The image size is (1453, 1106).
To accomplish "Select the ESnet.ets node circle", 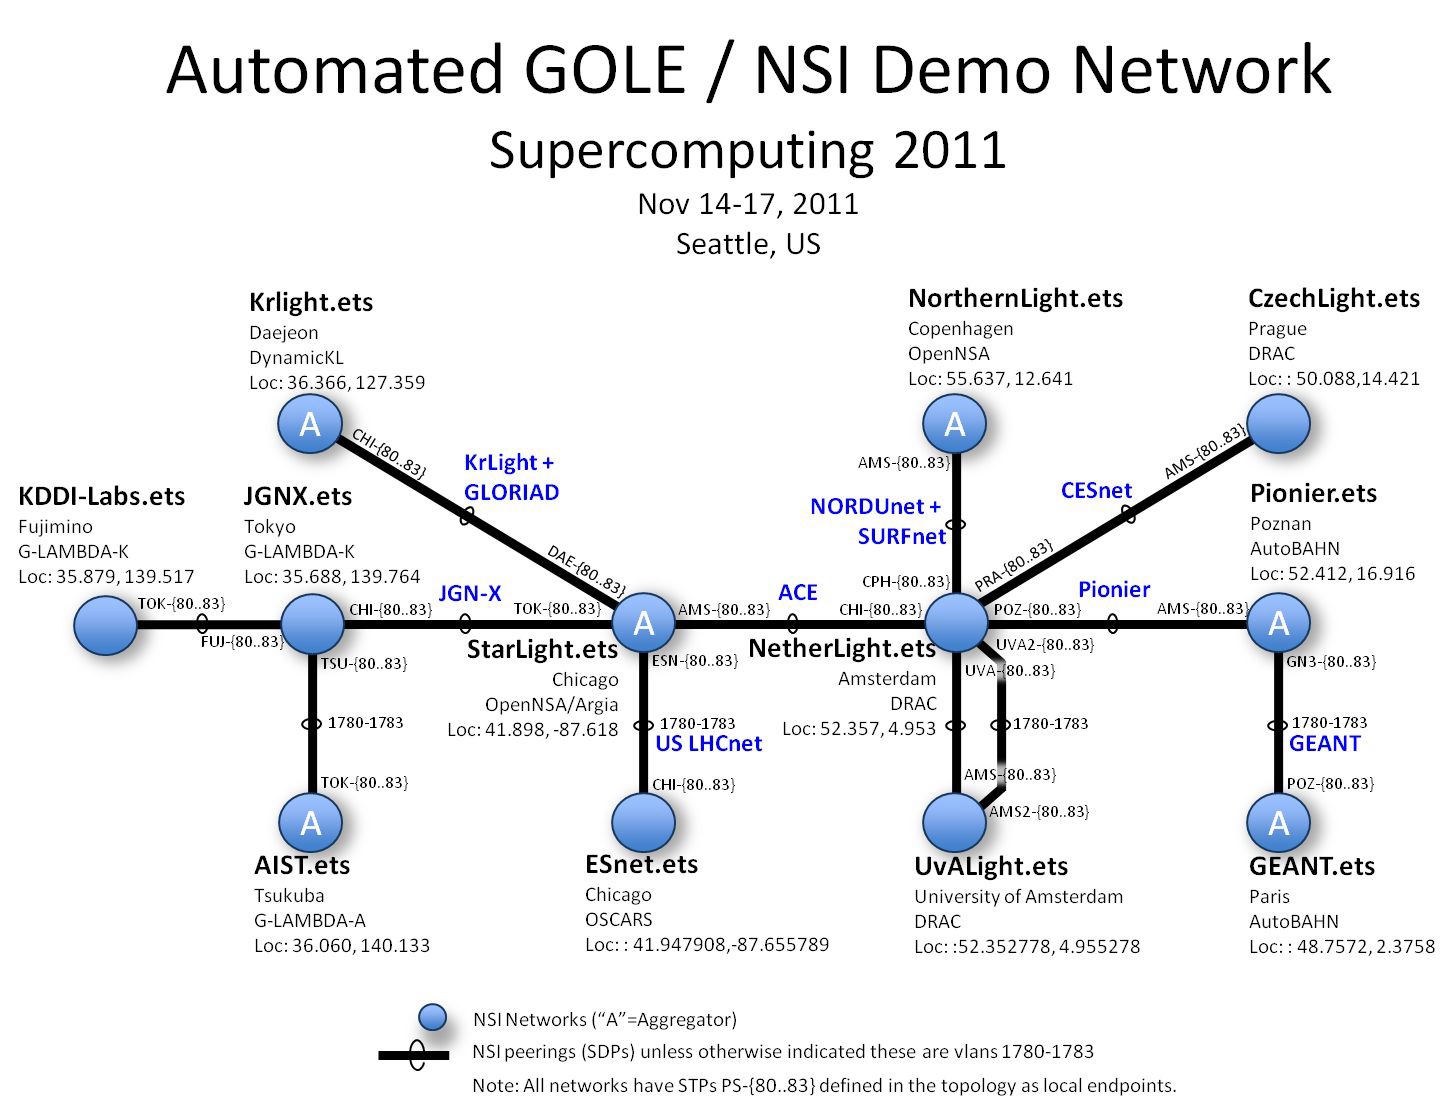I will pyautogui.click(x=643, y=823).
